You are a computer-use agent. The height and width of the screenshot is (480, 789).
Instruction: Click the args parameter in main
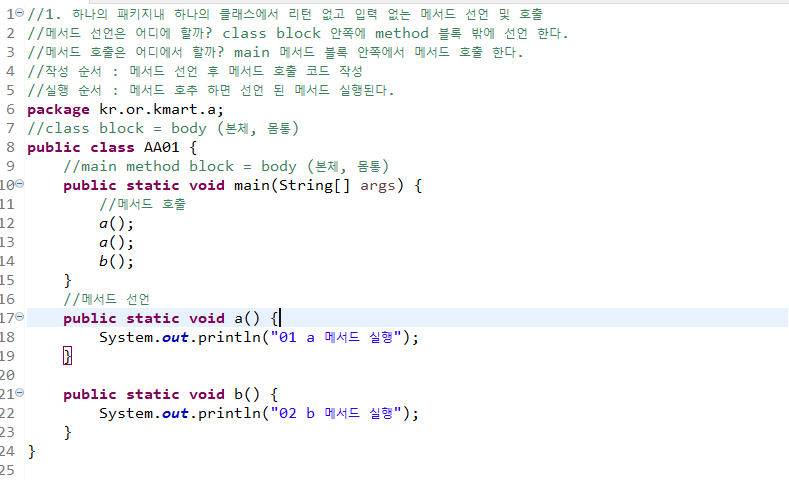click(377, 186)
